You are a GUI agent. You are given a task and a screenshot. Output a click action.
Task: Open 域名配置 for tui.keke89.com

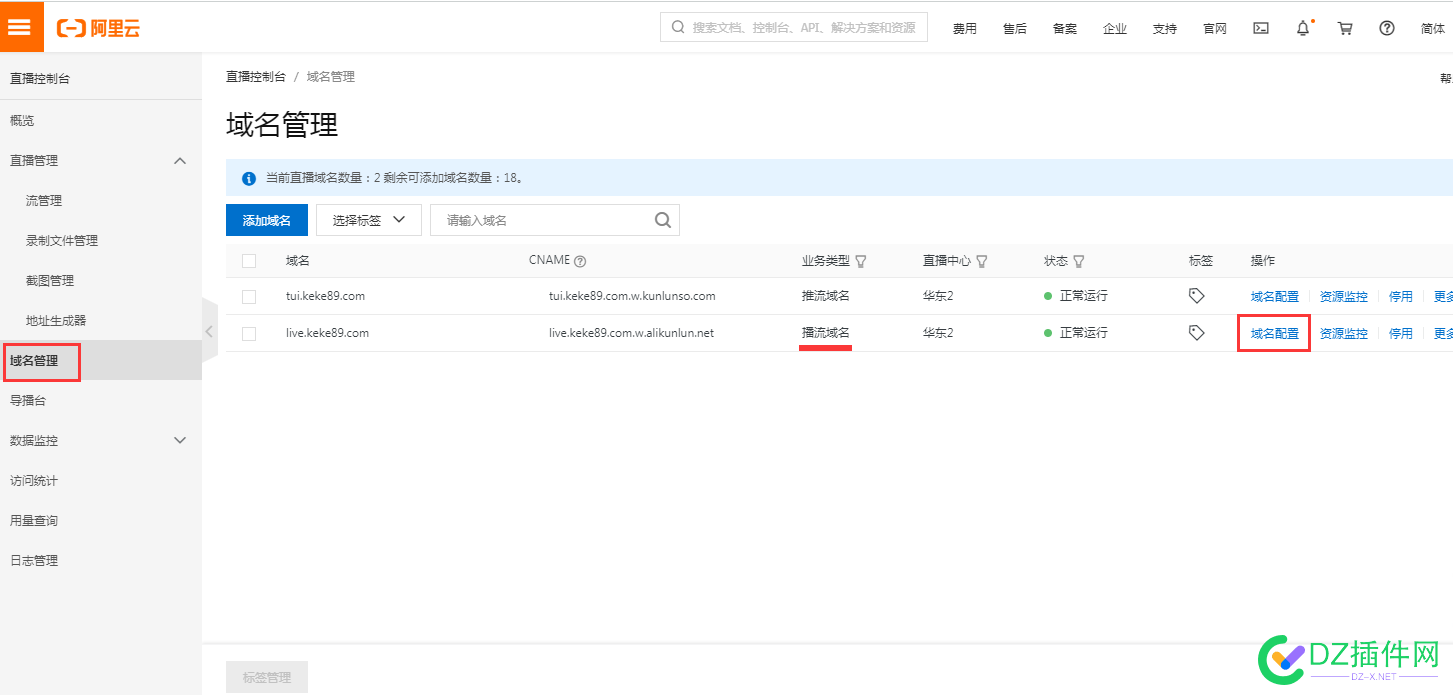1275,296
